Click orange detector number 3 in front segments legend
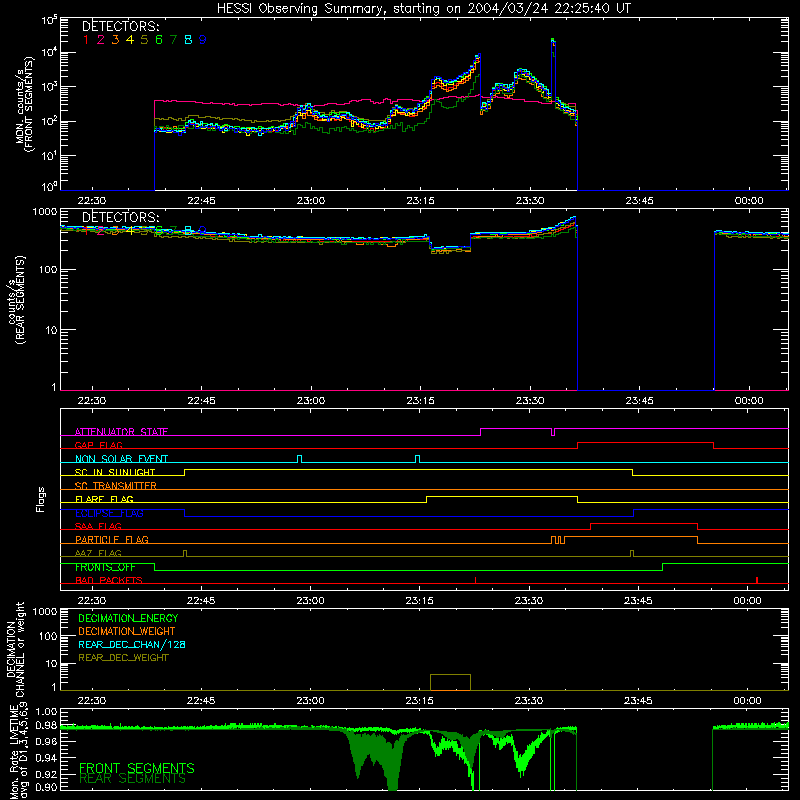This screenshot has height=800, width=800. pyautogui.click(x=115, y=40)
